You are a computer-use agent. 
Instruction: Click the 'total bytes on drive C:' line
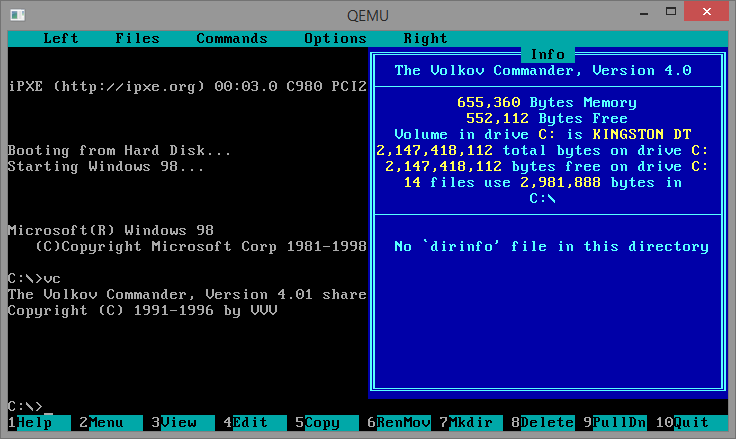click(542, 150)
